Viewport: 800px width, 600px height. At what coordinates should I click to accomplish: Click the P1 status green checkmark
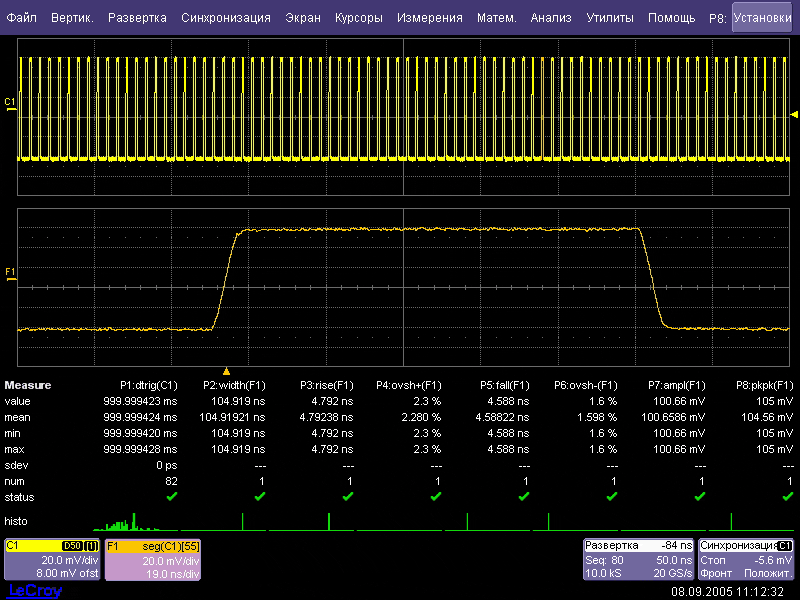click(171, 496)
